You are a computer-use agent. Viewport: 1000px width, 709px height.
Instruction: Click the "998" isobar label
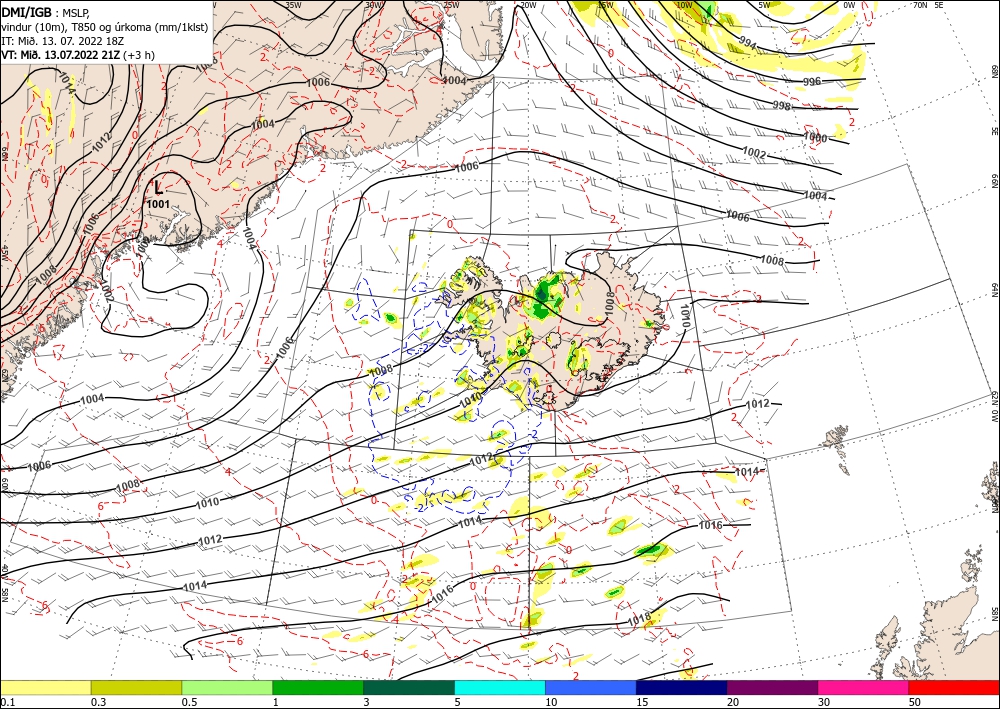pyautogui.click(x=781, y=105)
